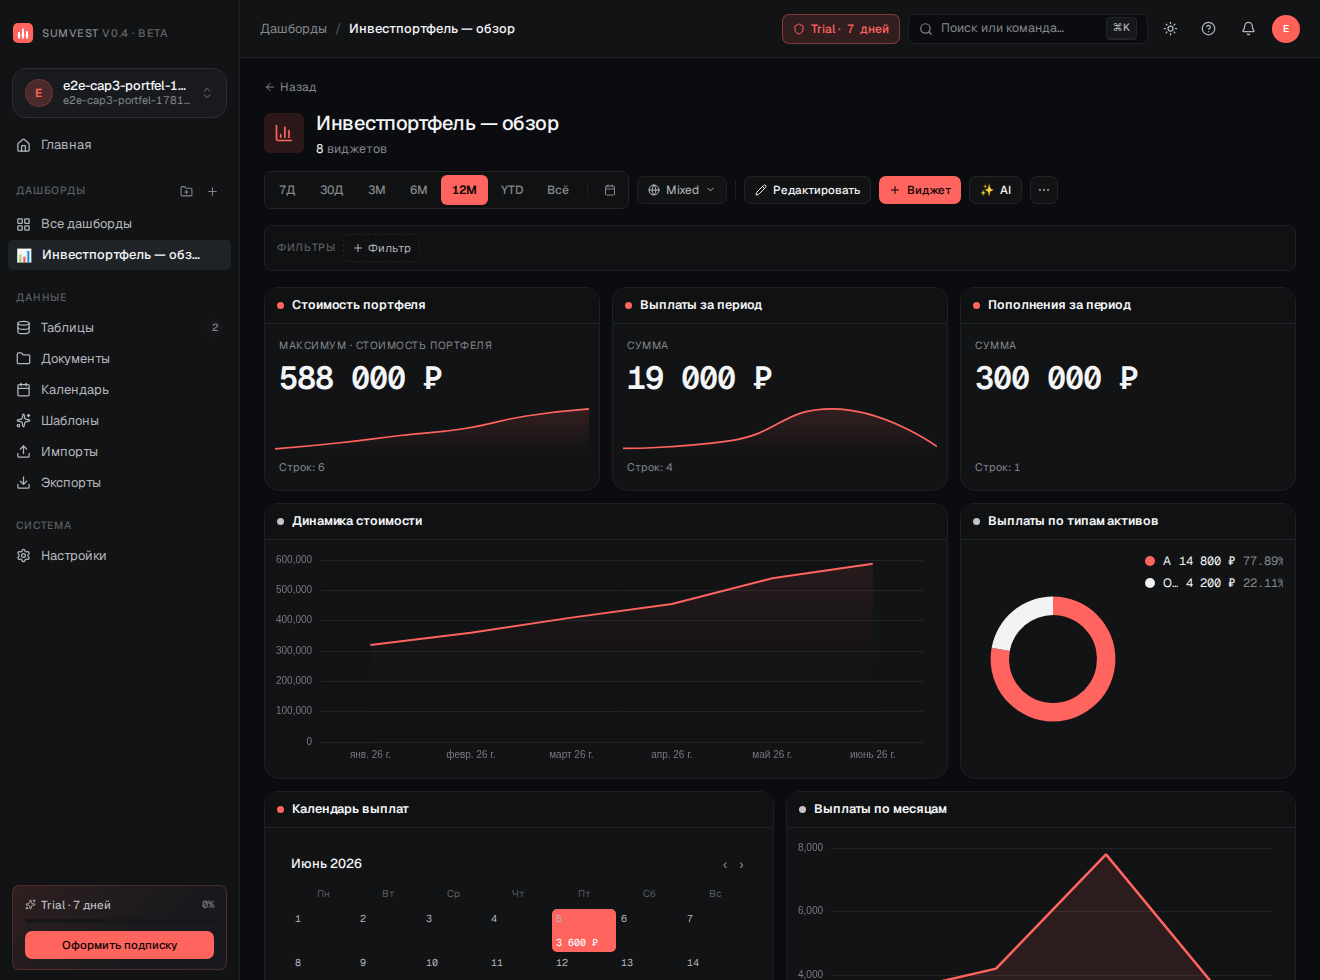Open Все дашборды

(x=119, y=224)
